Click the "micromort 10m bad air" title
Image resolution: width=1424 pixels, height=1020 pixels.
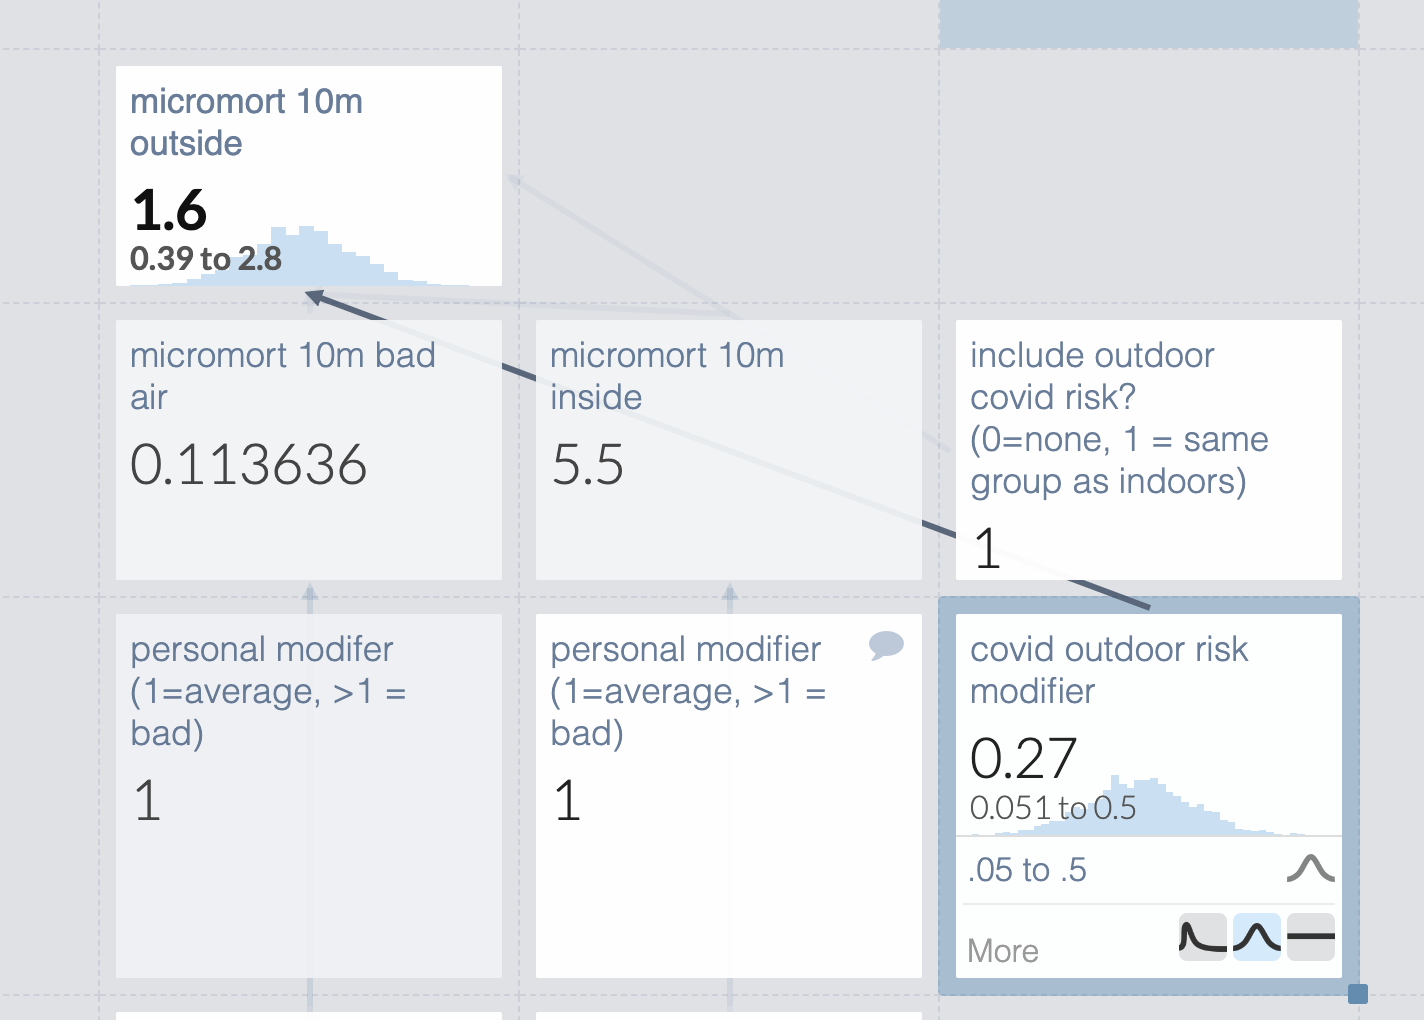click(282, 376)
